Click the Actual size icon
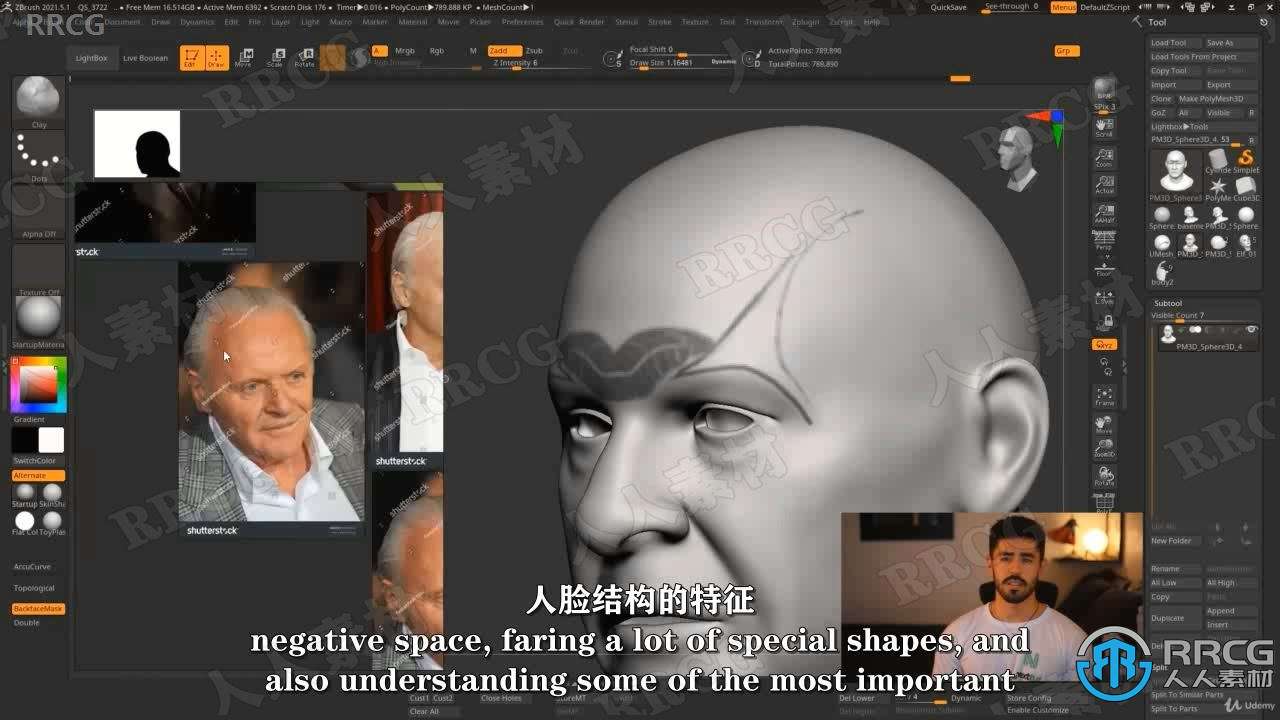Viewport: 1280px width, 720px height. (1104, 185)
